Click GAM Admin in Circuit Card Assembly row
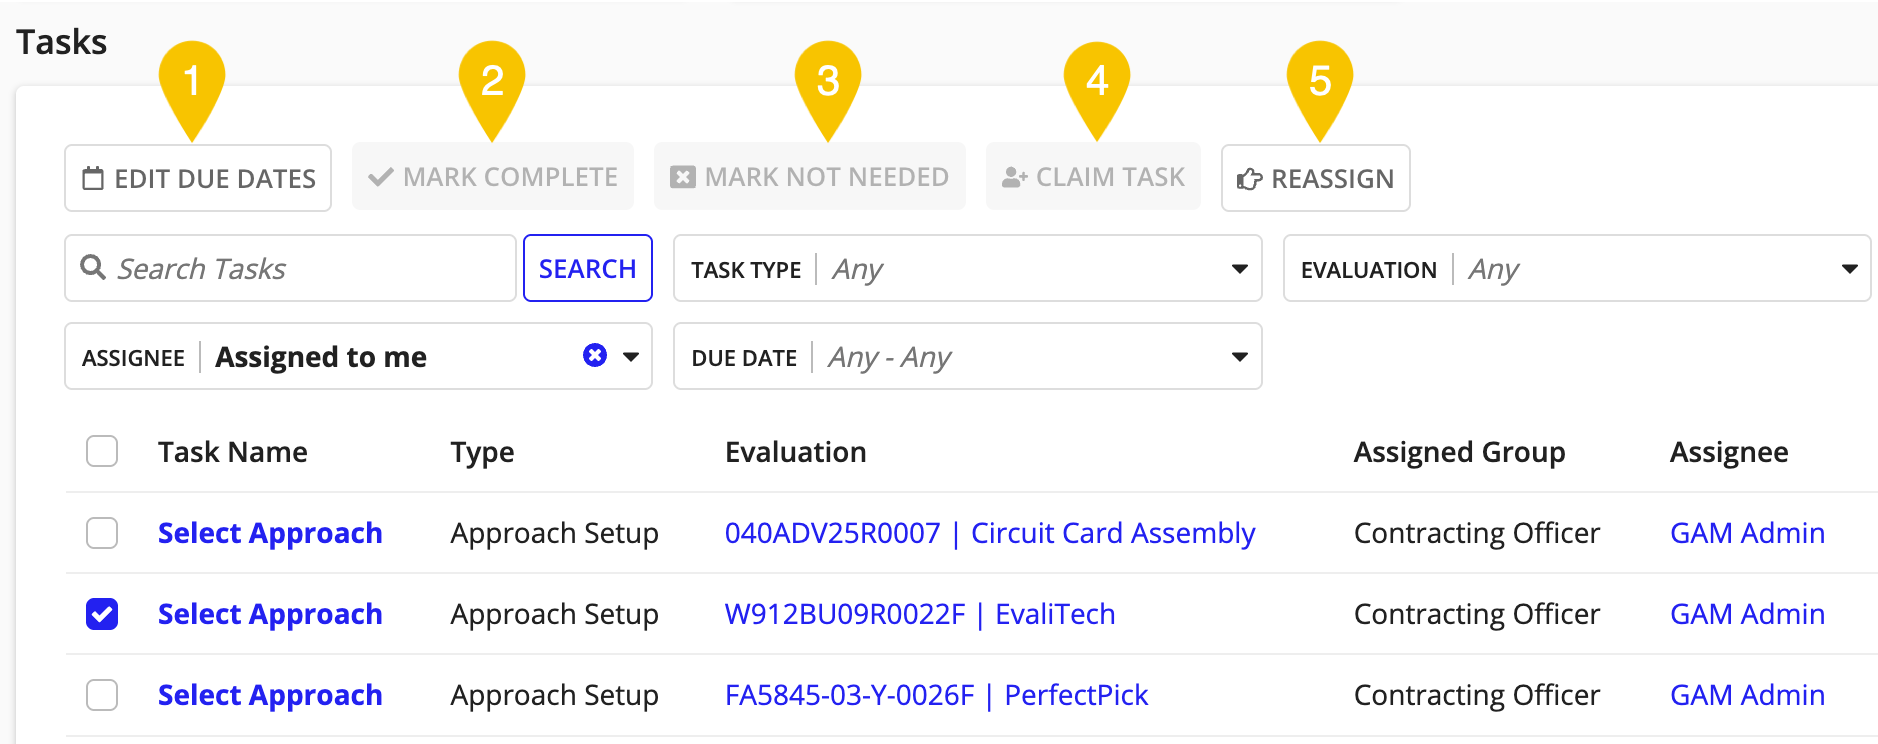The image size is (1878, 744). 1748,533
